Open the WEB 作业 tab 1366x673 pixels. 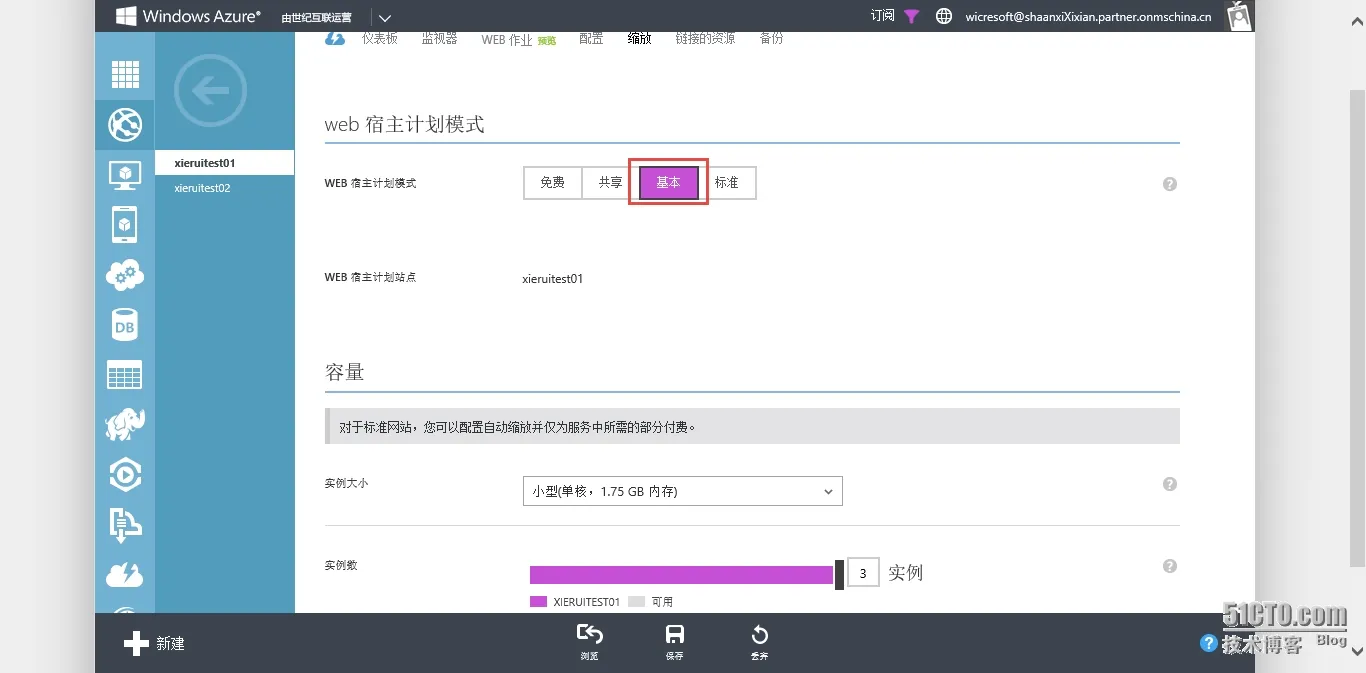[507, 39]
